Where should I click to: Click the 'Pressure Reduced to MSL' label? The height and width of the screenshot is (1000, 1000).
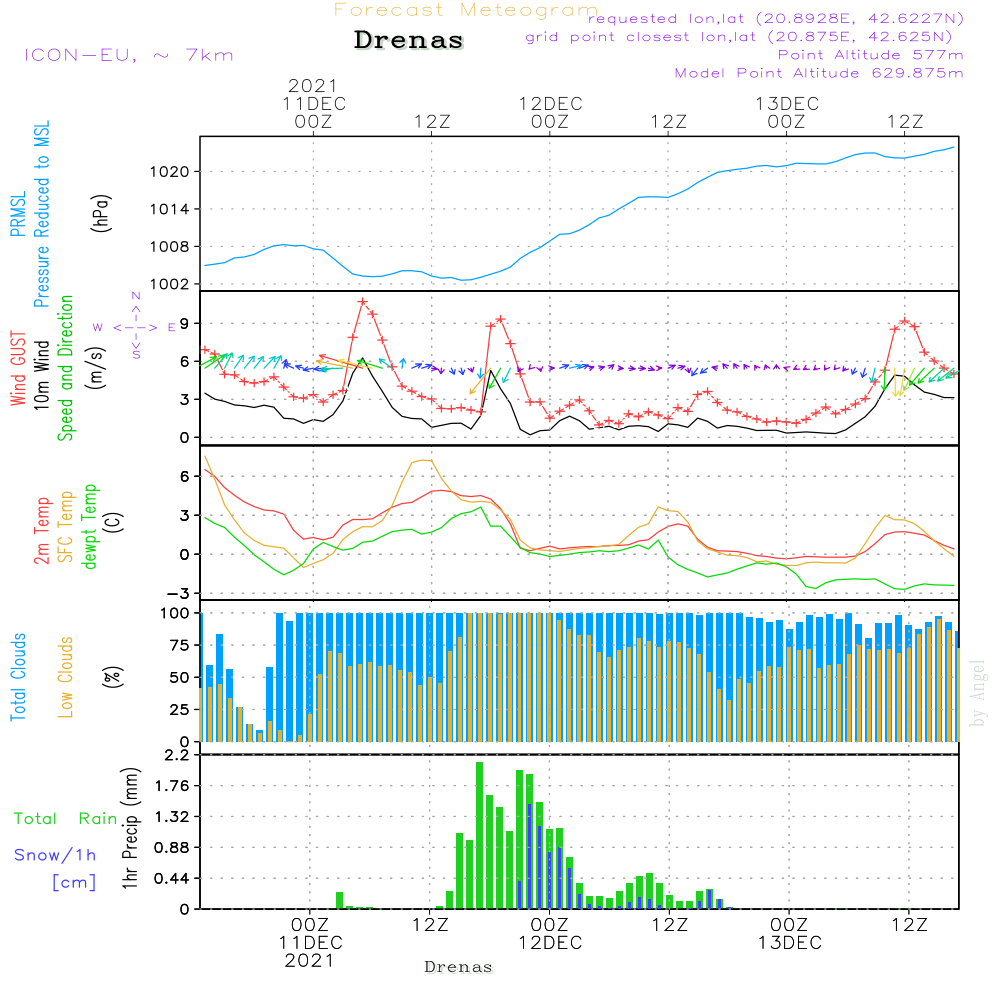41,214
